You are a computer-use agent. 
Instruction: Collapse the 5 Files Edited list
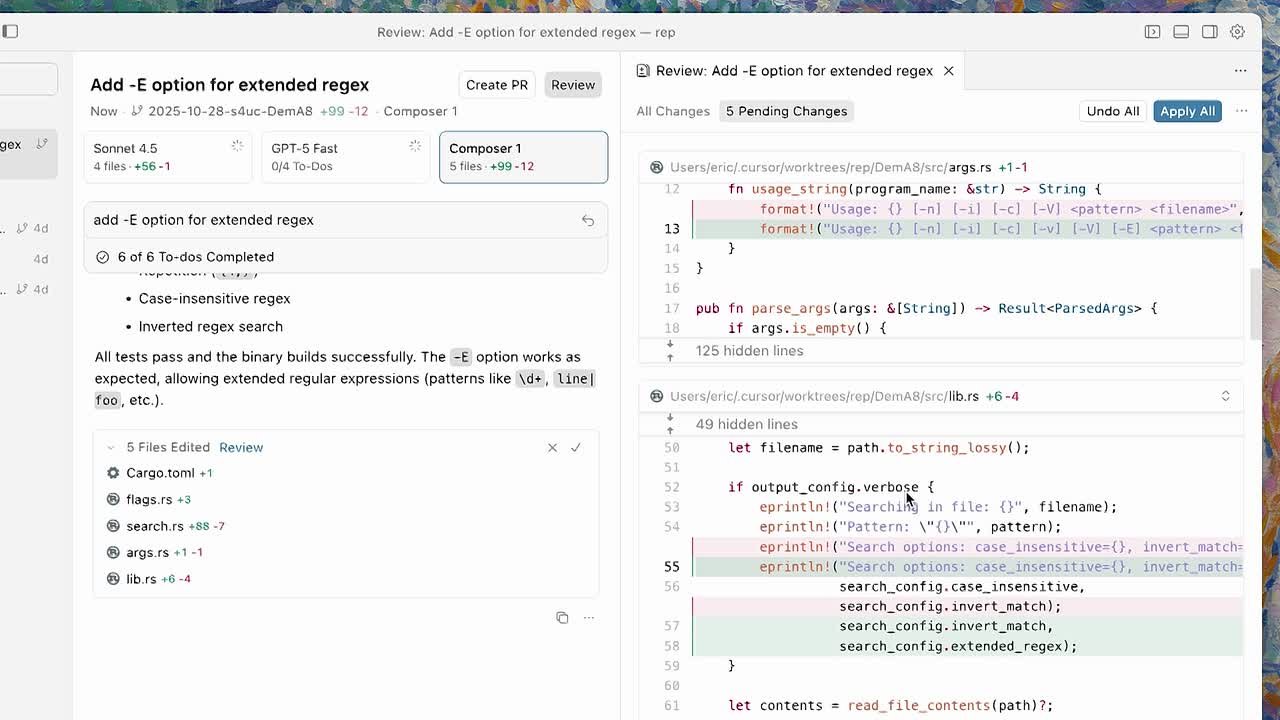pos(111,448)
